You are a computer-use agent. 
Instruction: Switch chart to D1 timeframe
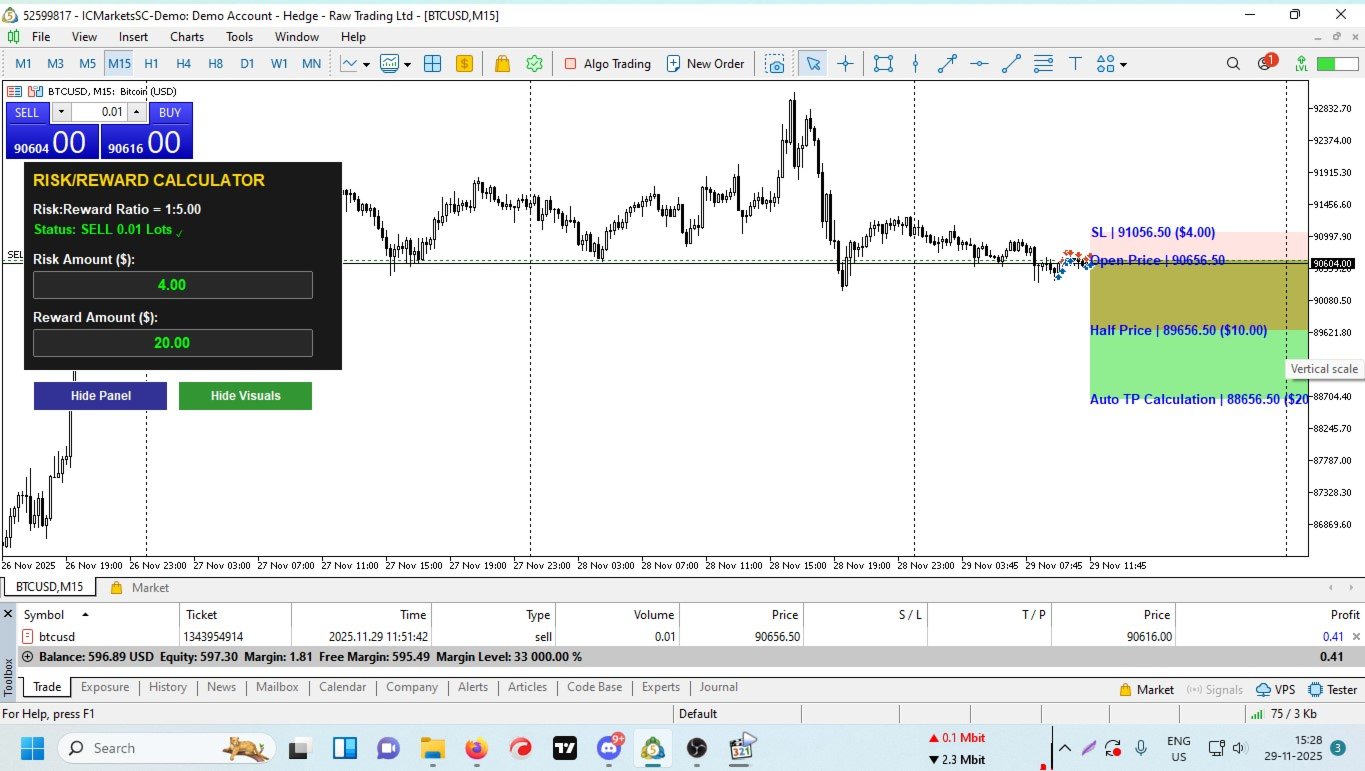point(247,64)
